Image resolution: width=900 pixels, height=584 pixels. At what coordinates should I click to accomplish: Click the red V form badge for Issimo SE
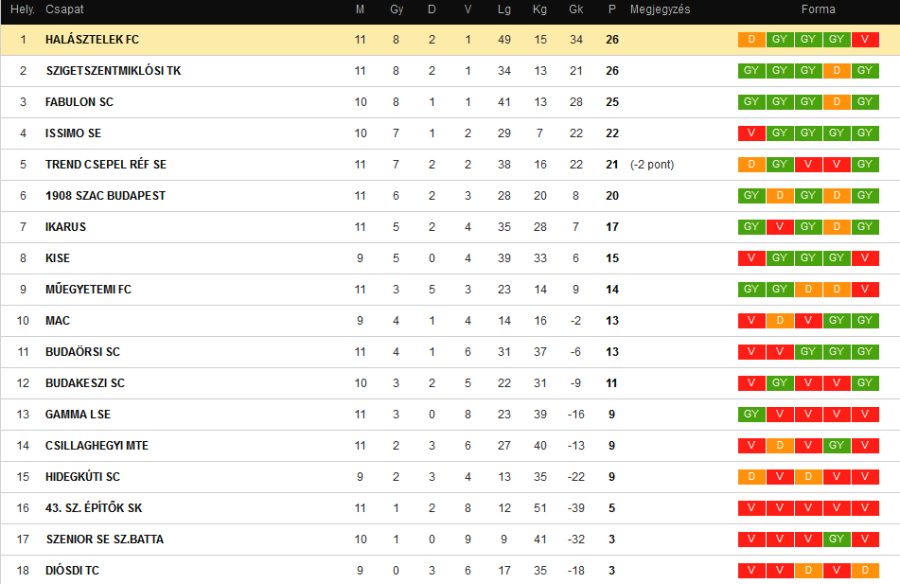coord(750,133)
